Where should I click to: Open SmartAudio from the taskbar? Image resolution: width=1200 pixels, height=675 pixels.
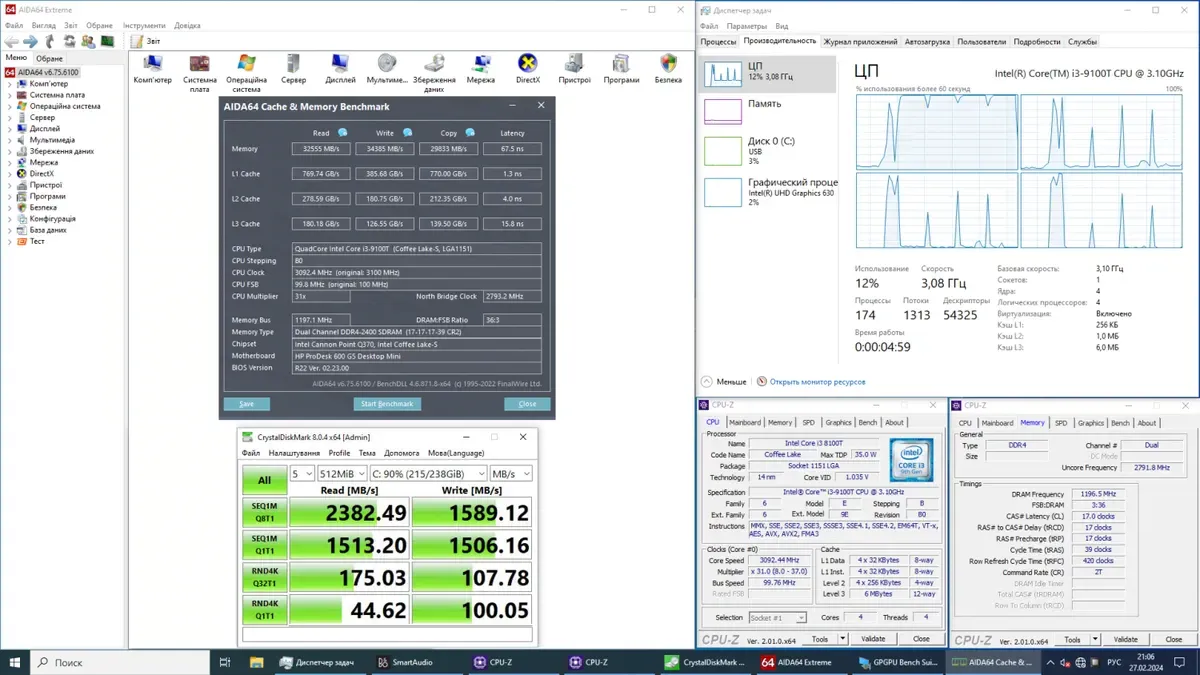pos(405,662)
